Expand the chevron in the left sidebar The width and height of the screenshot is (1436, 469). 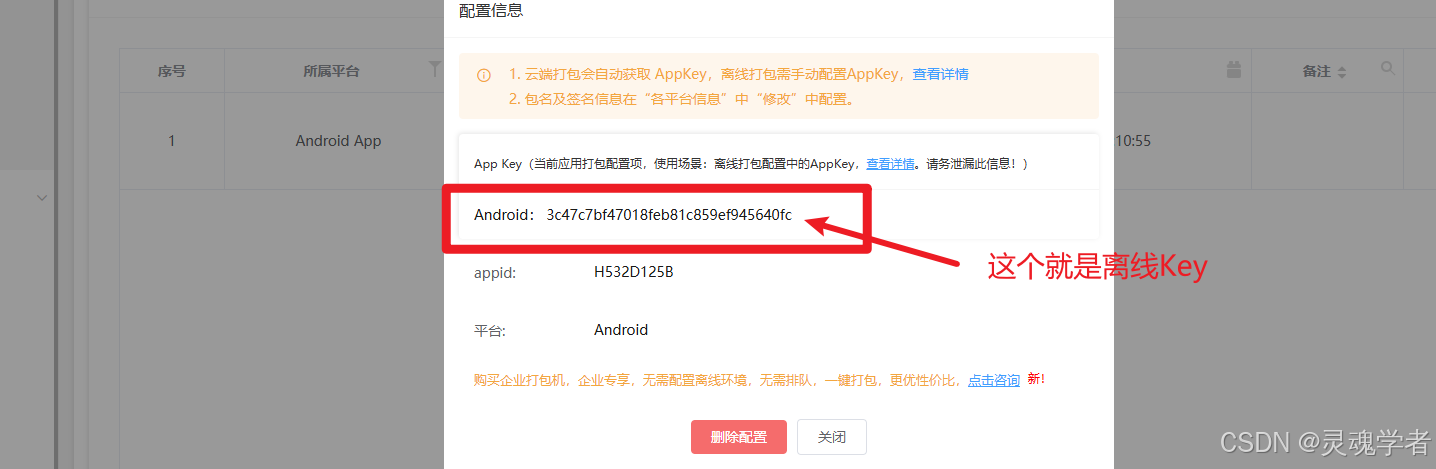42,198
